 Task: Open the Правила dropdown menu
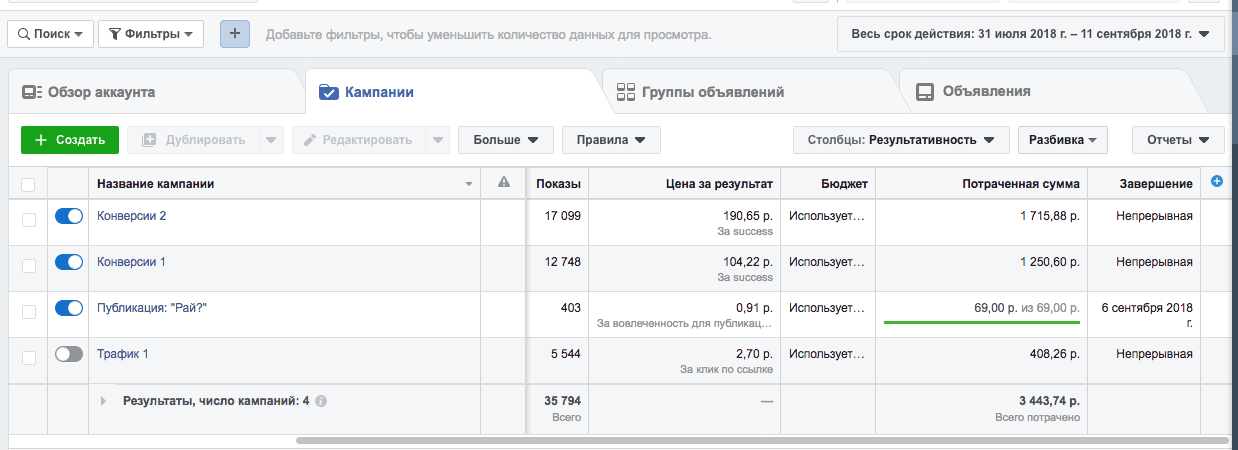pos(611,140)
